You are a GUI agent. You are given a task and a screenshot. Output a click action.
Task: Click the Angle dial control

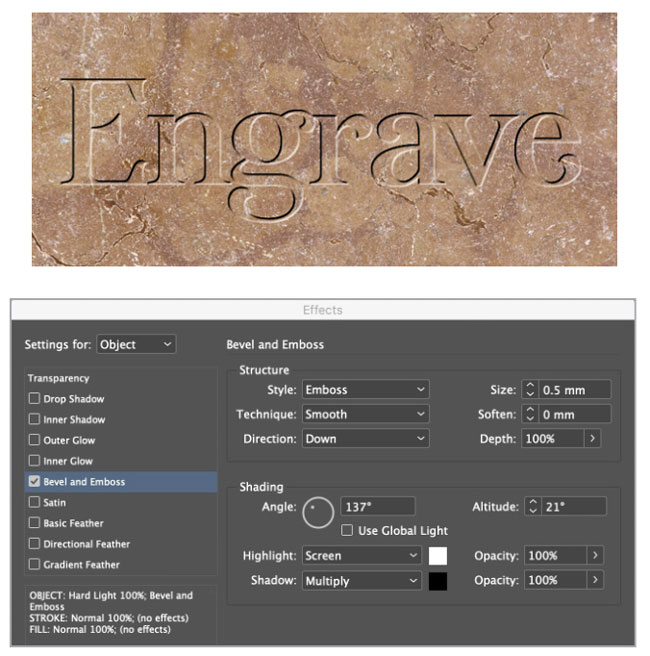318,512
